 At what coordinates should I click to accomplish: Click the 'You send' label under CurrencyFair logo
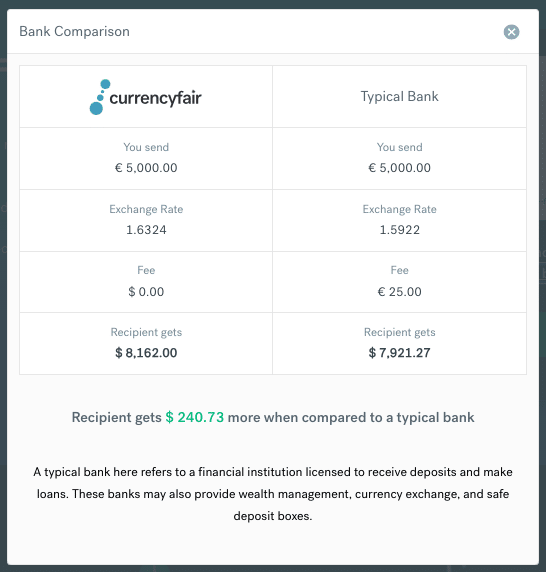146,147
